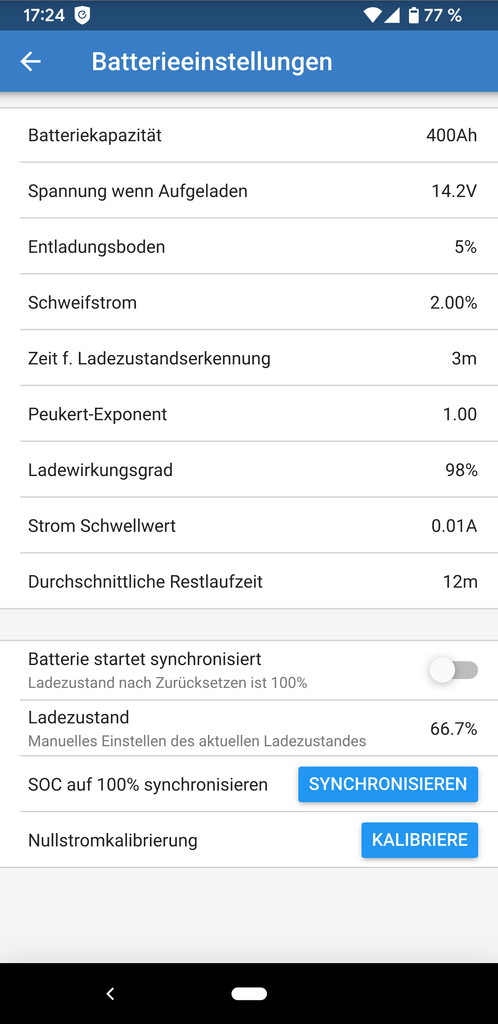Image resolution: width=498 pixels, height=1024 pixels.
Task: Tap the cellular signal icon in the status bar
Action: [x=392, y=15]
